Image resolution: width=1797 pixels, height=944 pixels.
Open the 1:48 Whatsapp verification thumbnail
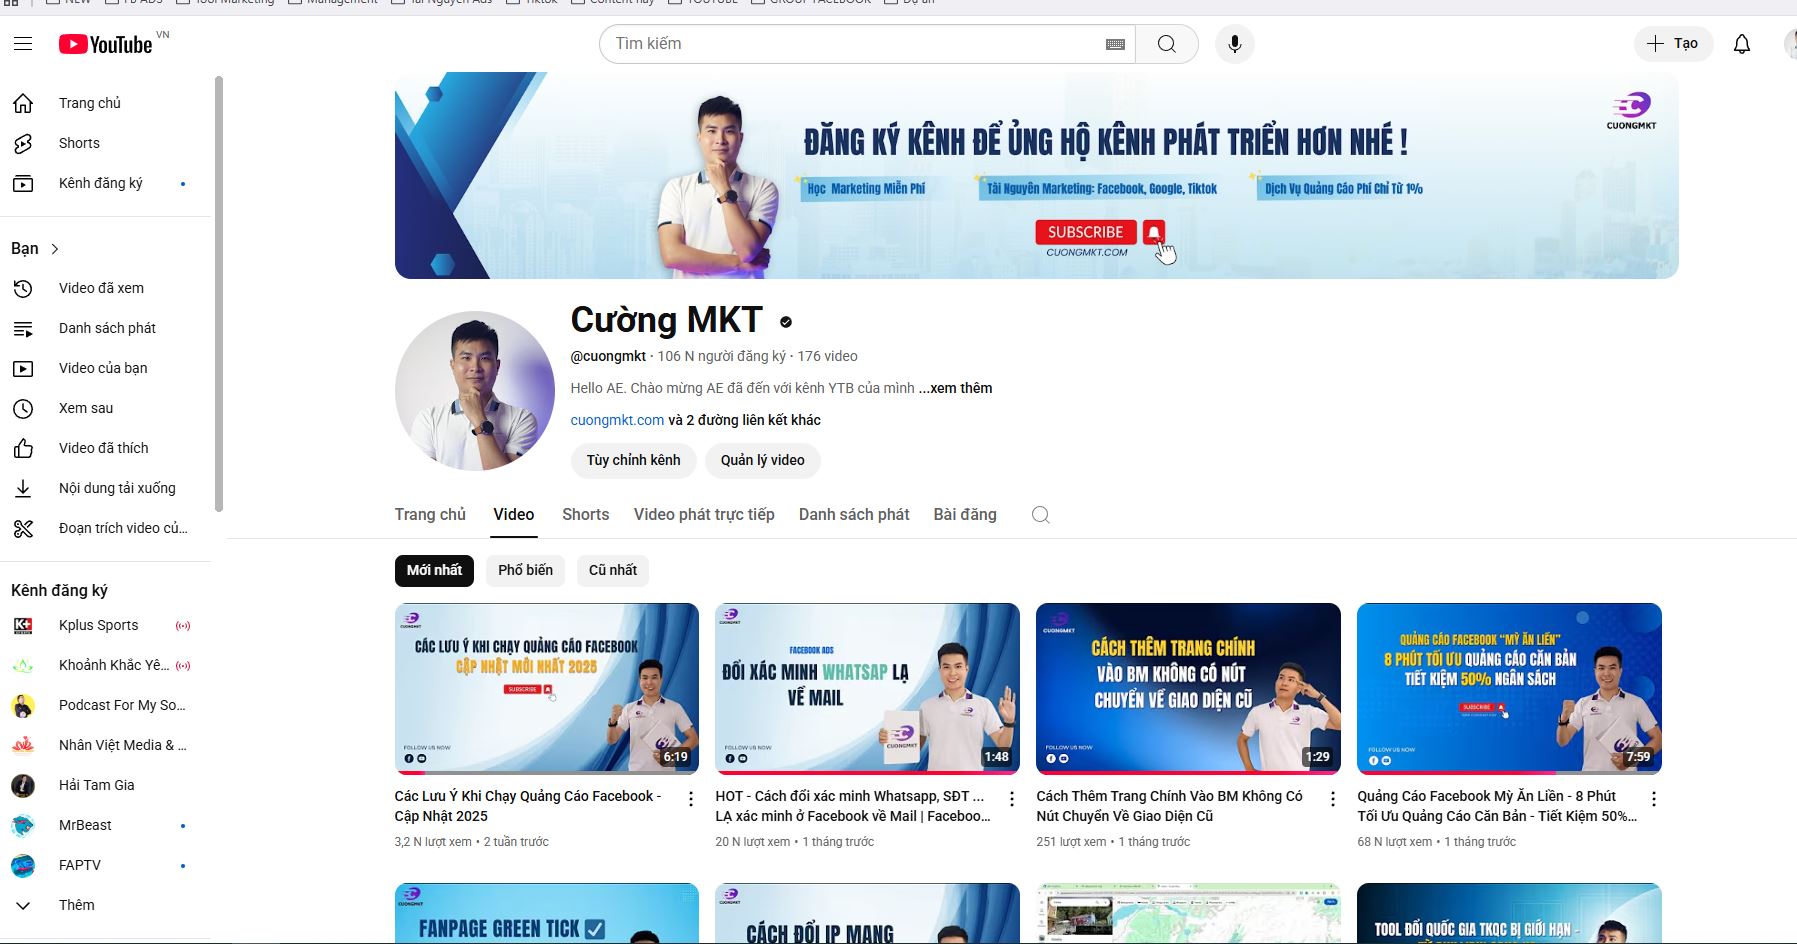868,688
